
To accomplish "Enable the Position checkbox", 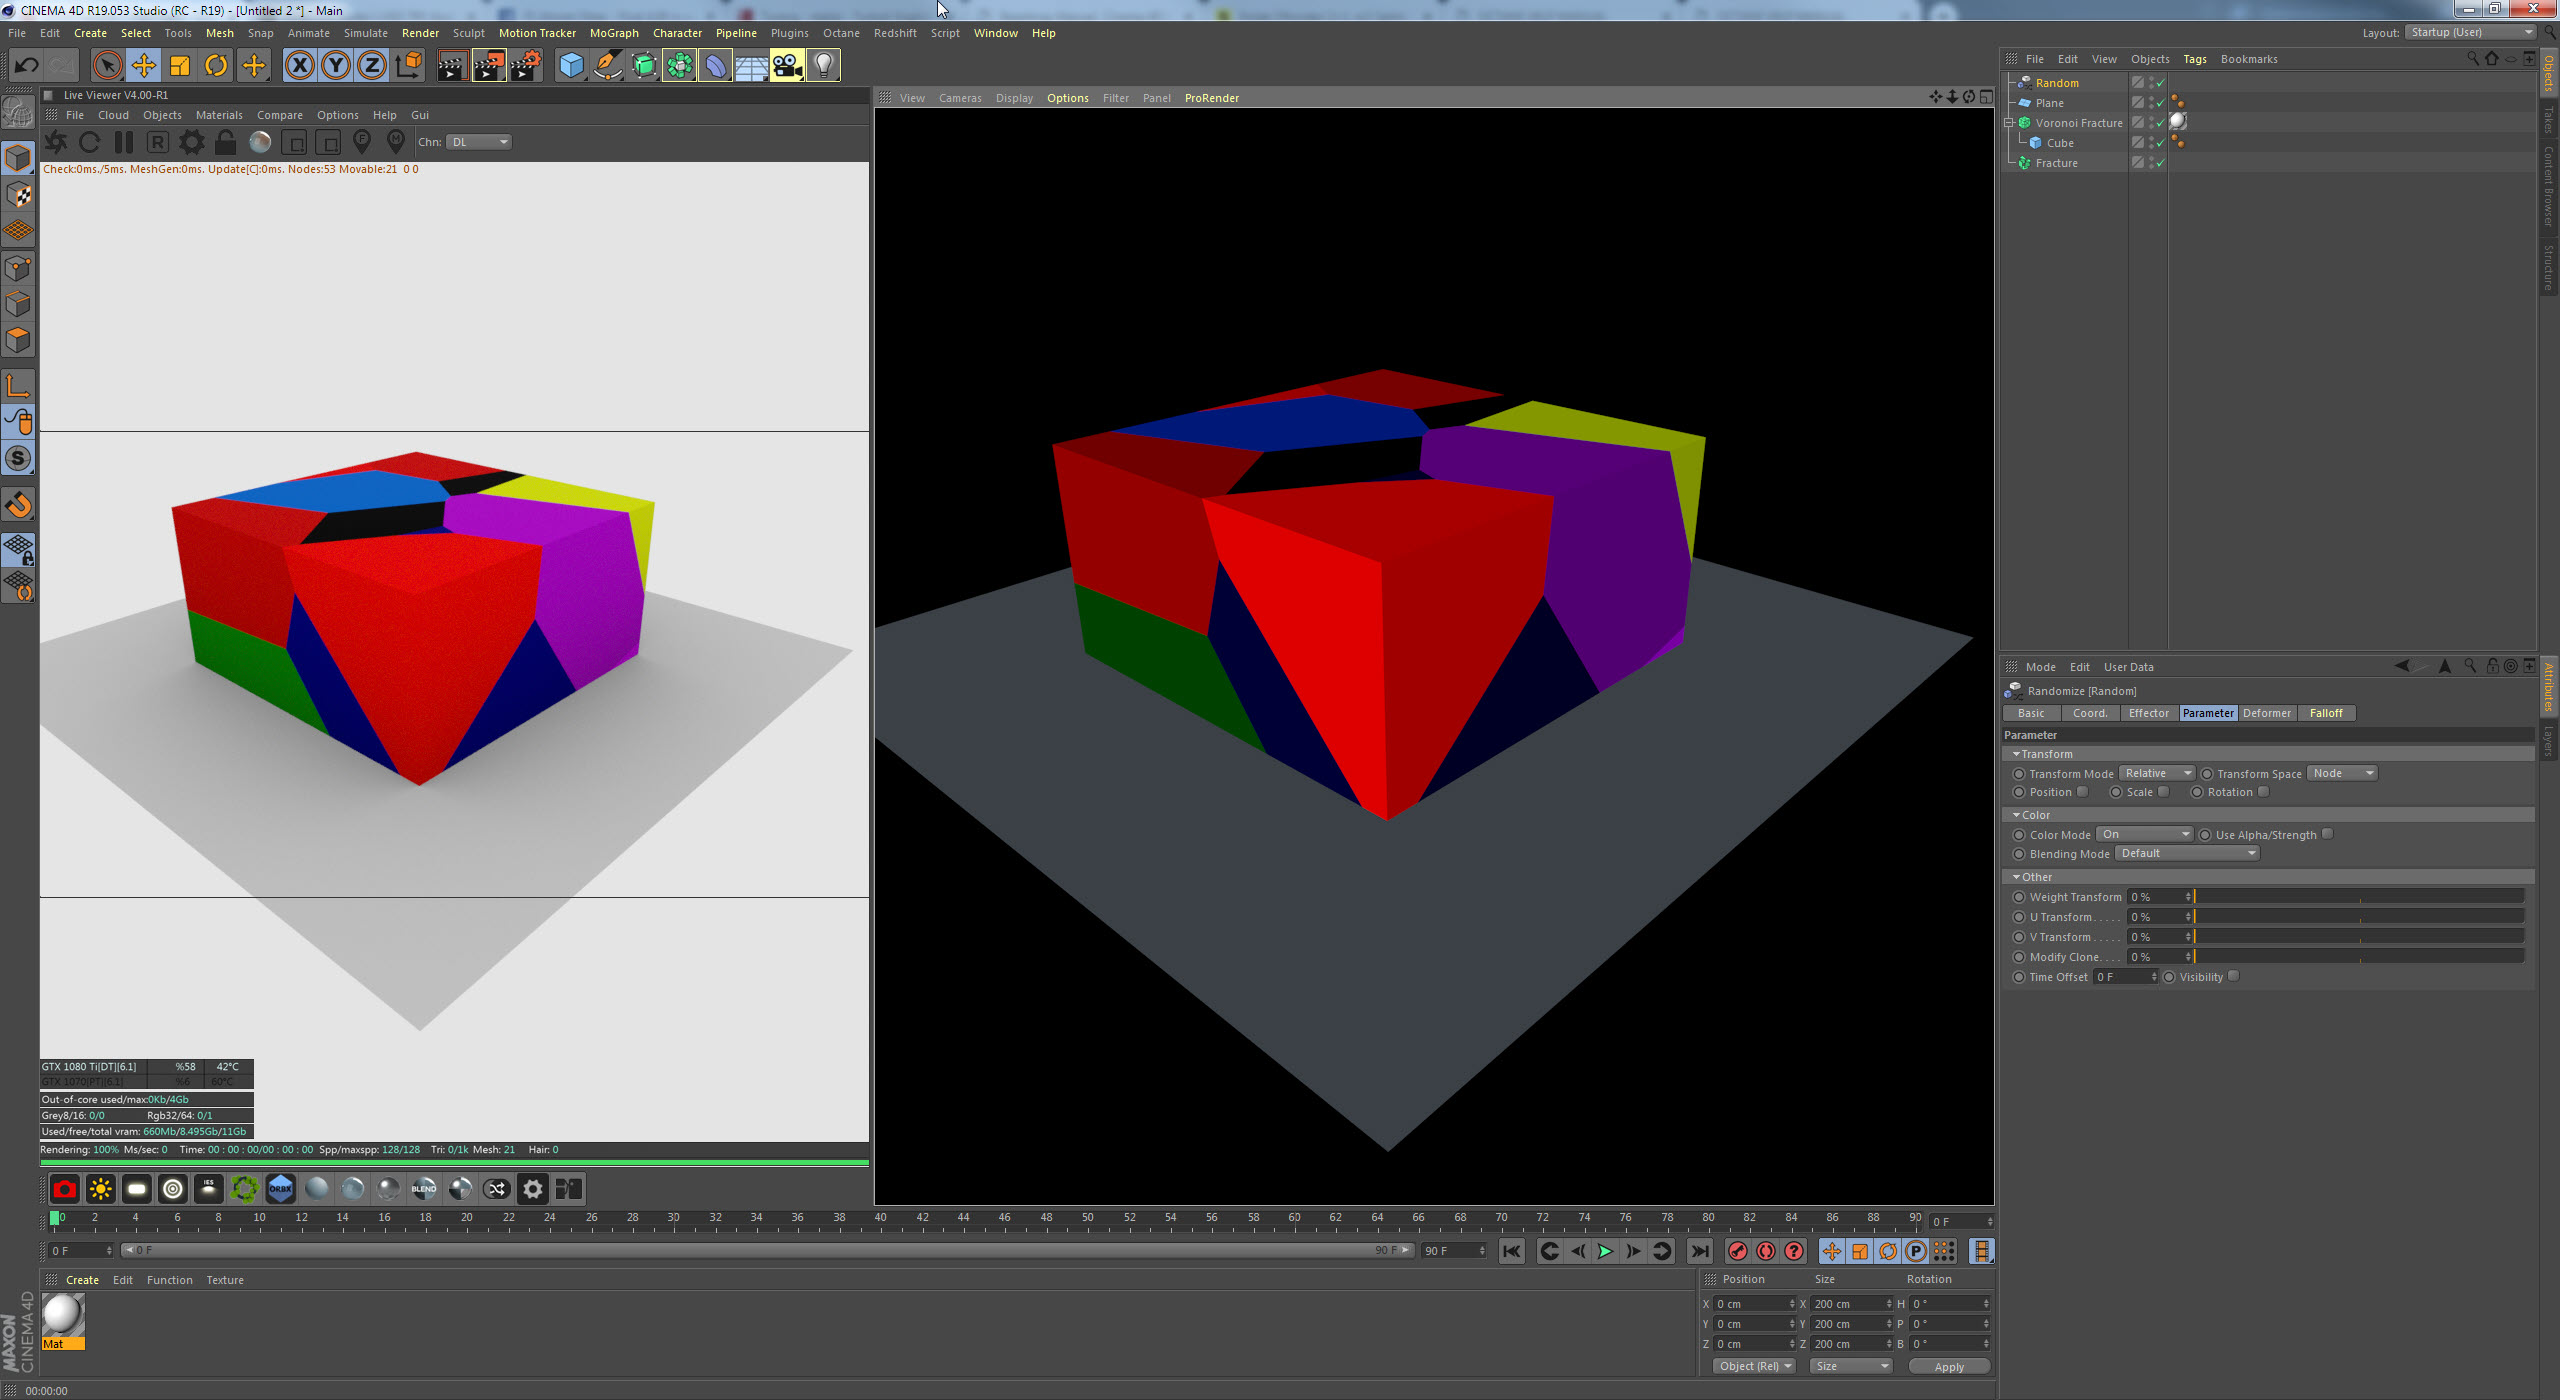I will 2083,792.
